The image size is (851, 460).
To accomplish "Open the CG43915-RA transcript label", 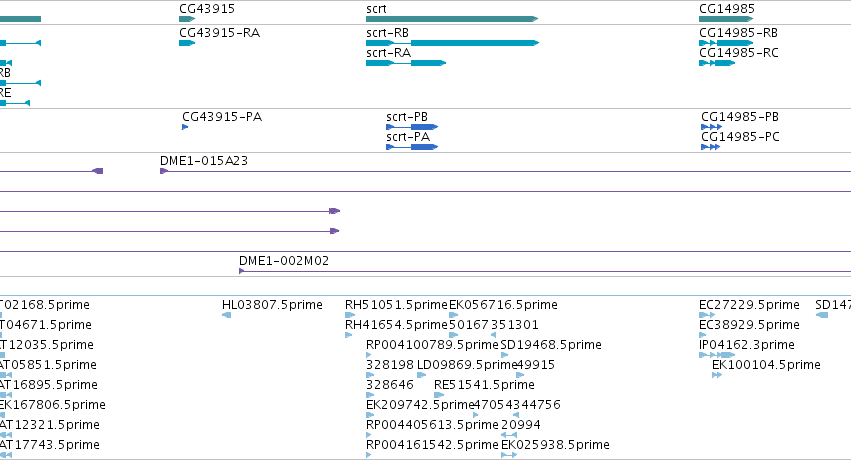I will pyautogui.click(x=220, y=33).
